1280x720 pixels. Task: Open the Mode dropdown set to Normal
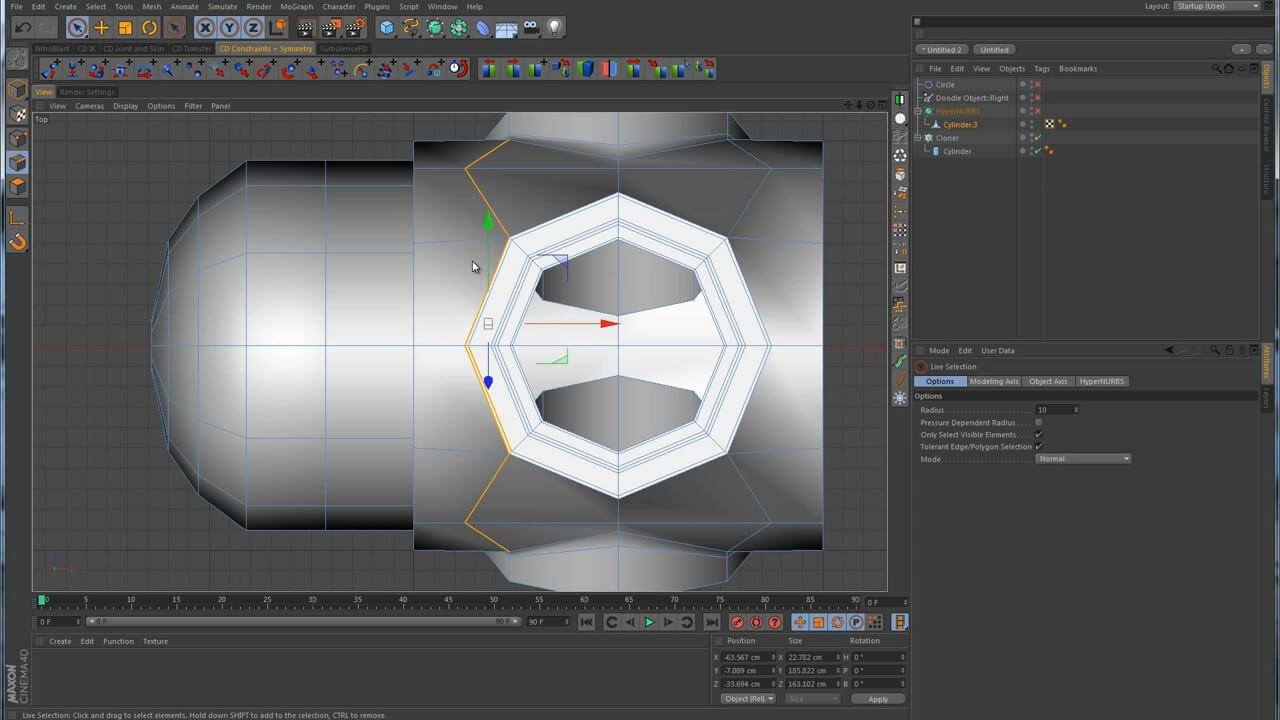pos(1083,459)
